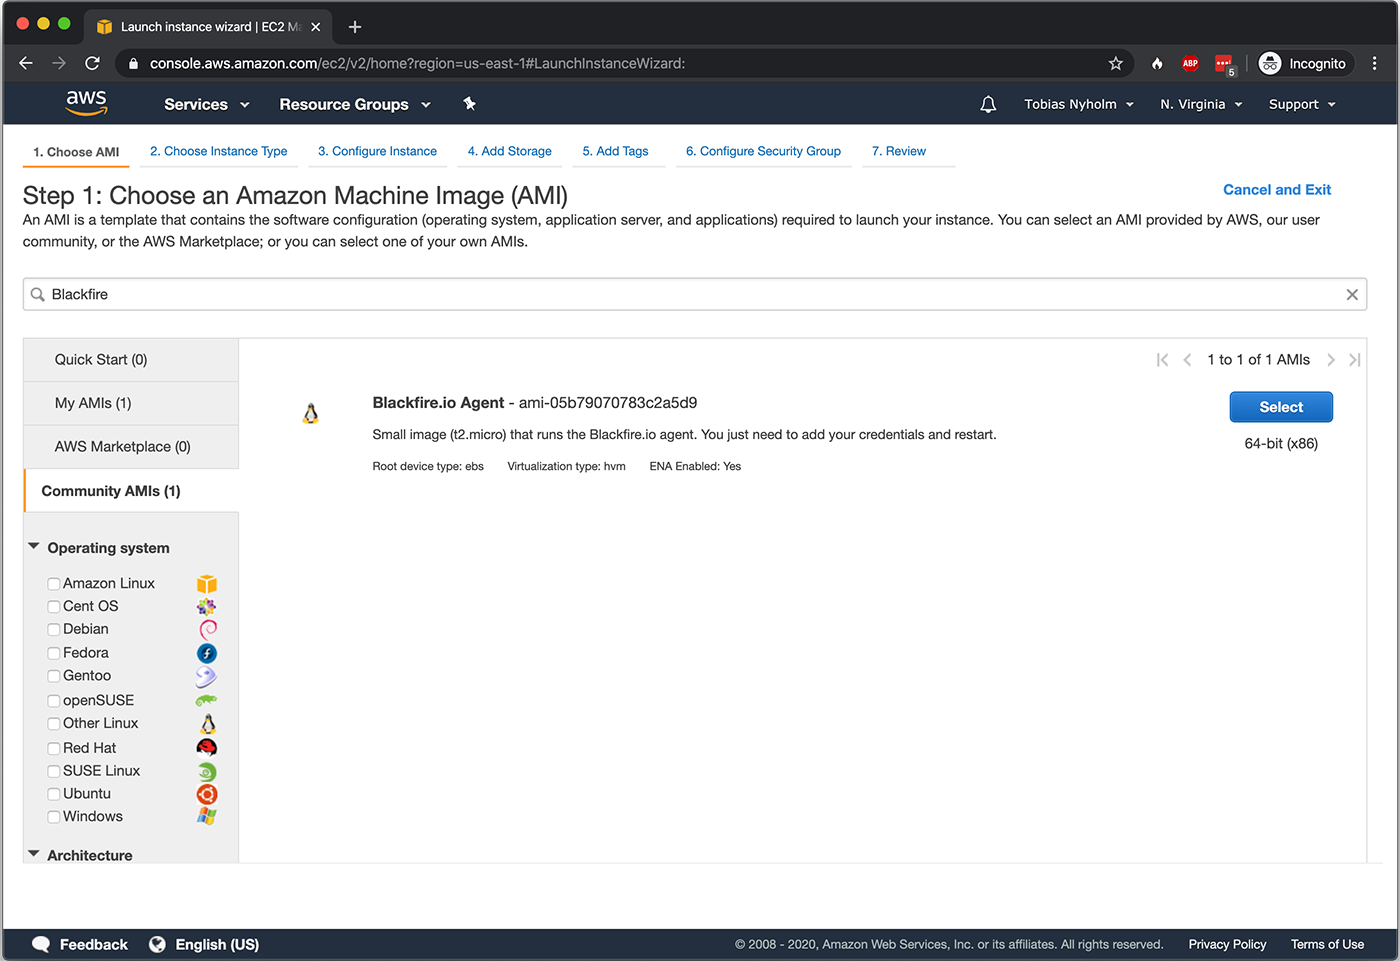Open the My AMIs (1) tab
This screenshot has width=1400, height=961.
coord(131,403)
